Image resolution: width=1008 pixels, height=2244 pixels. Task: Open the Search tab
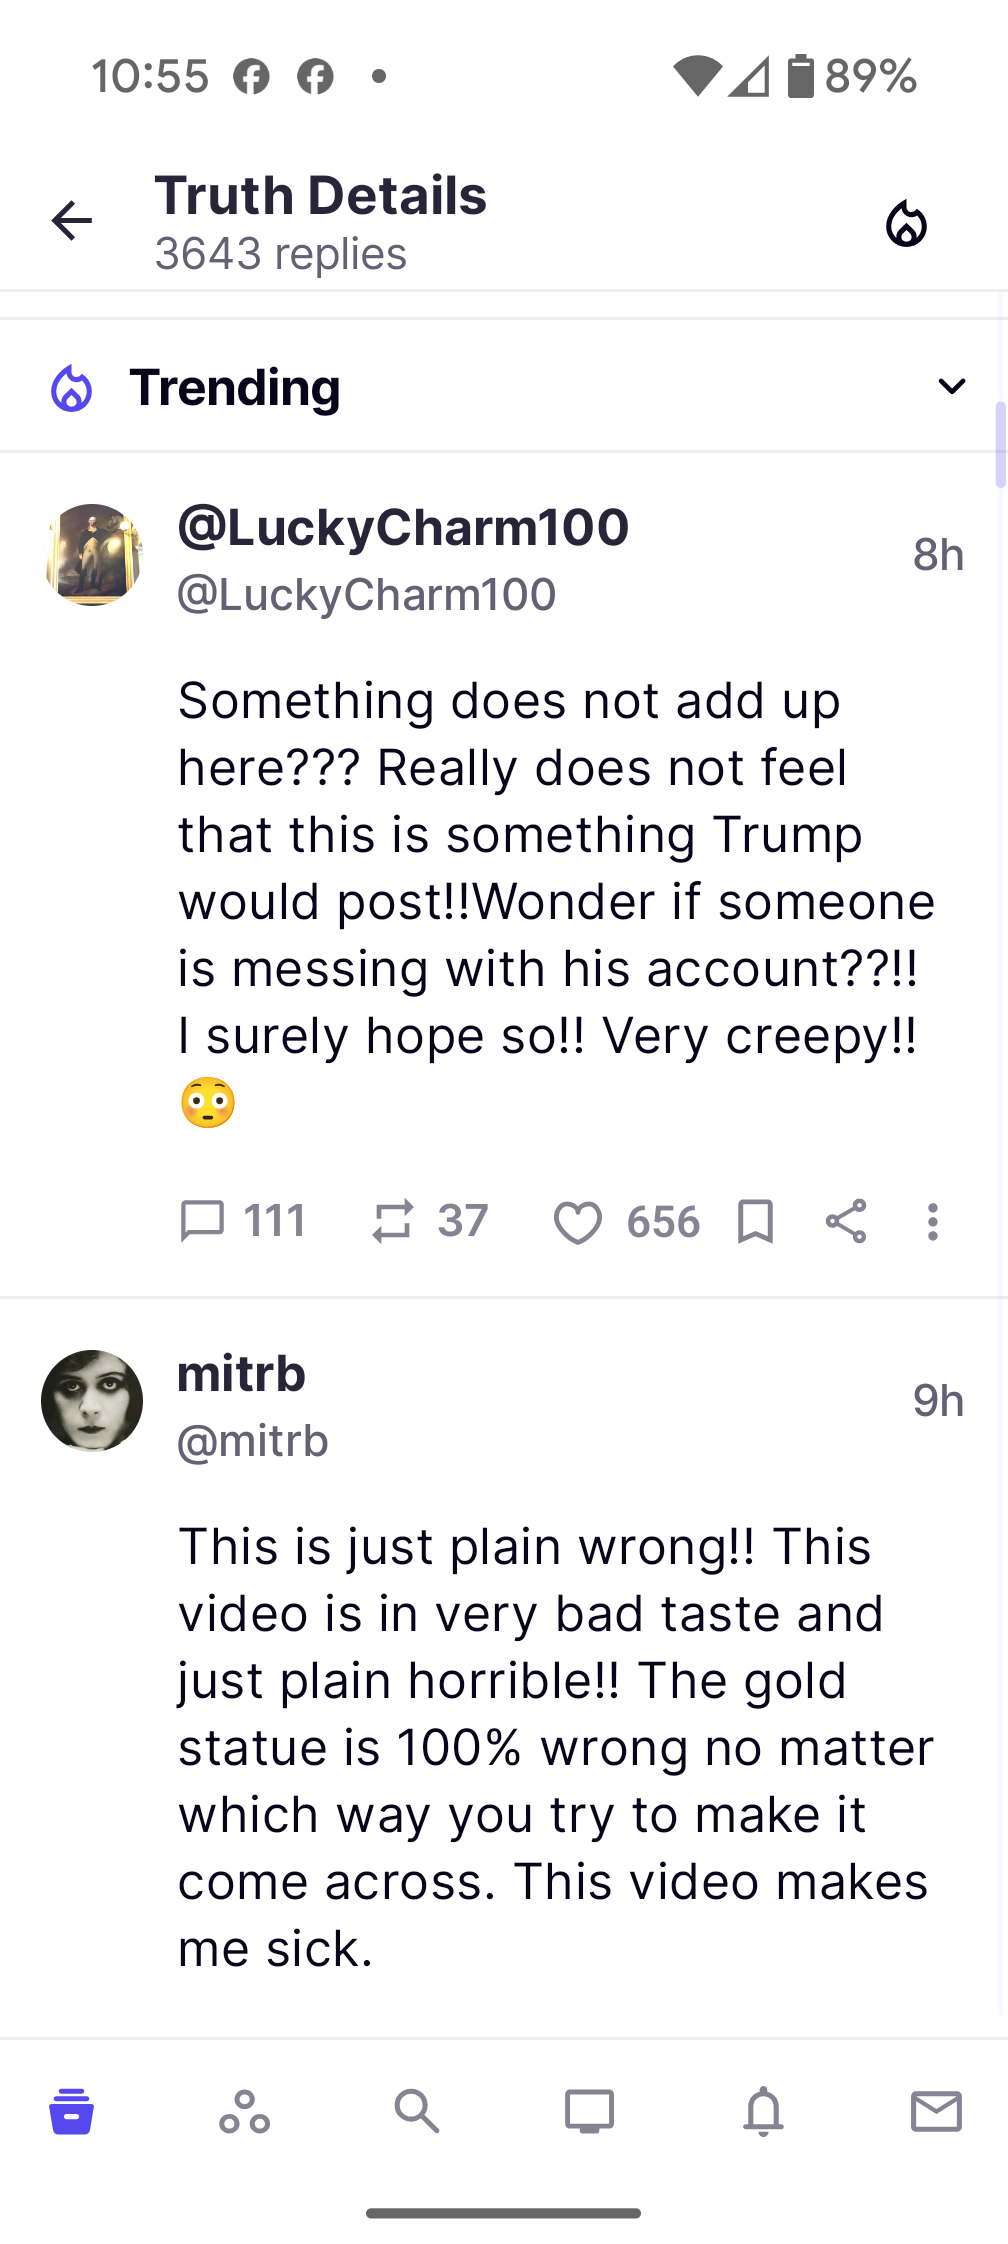pyautogui.click(x=416, y=2111)
